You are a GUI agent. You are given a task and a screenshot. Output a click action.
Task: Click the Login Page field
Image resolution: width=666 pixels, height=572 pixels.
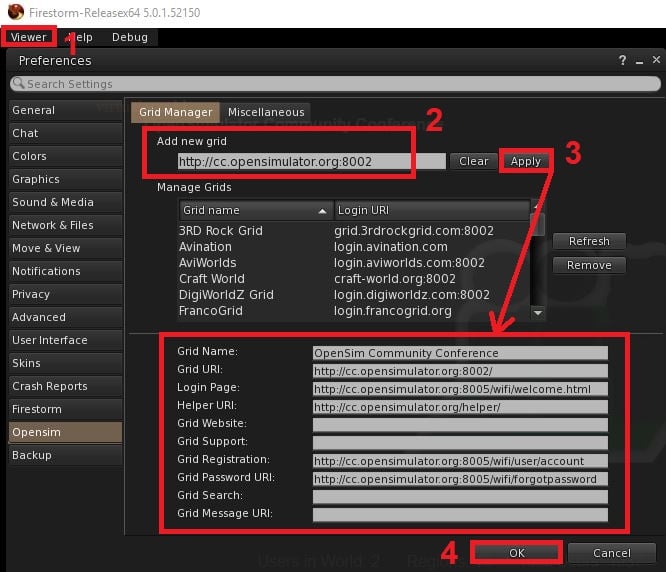(x=460, y=389)
